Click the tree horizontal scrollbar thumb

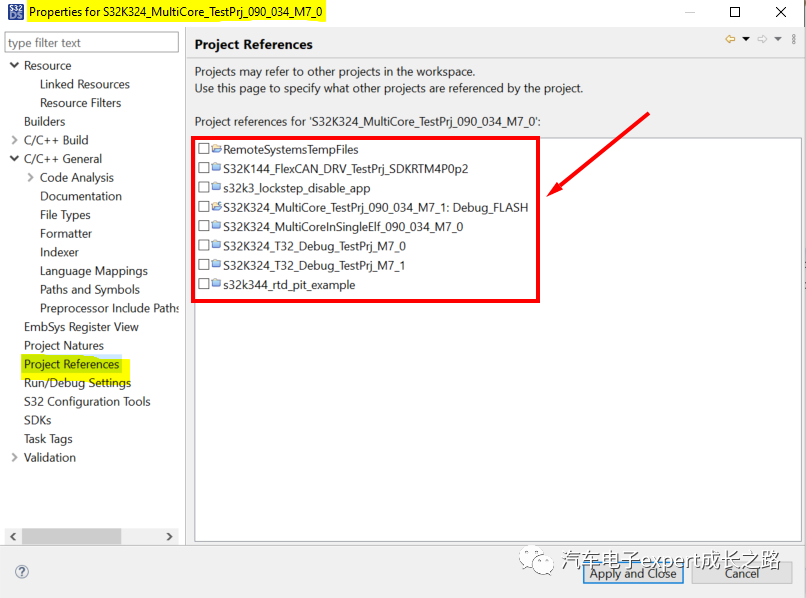71,536
